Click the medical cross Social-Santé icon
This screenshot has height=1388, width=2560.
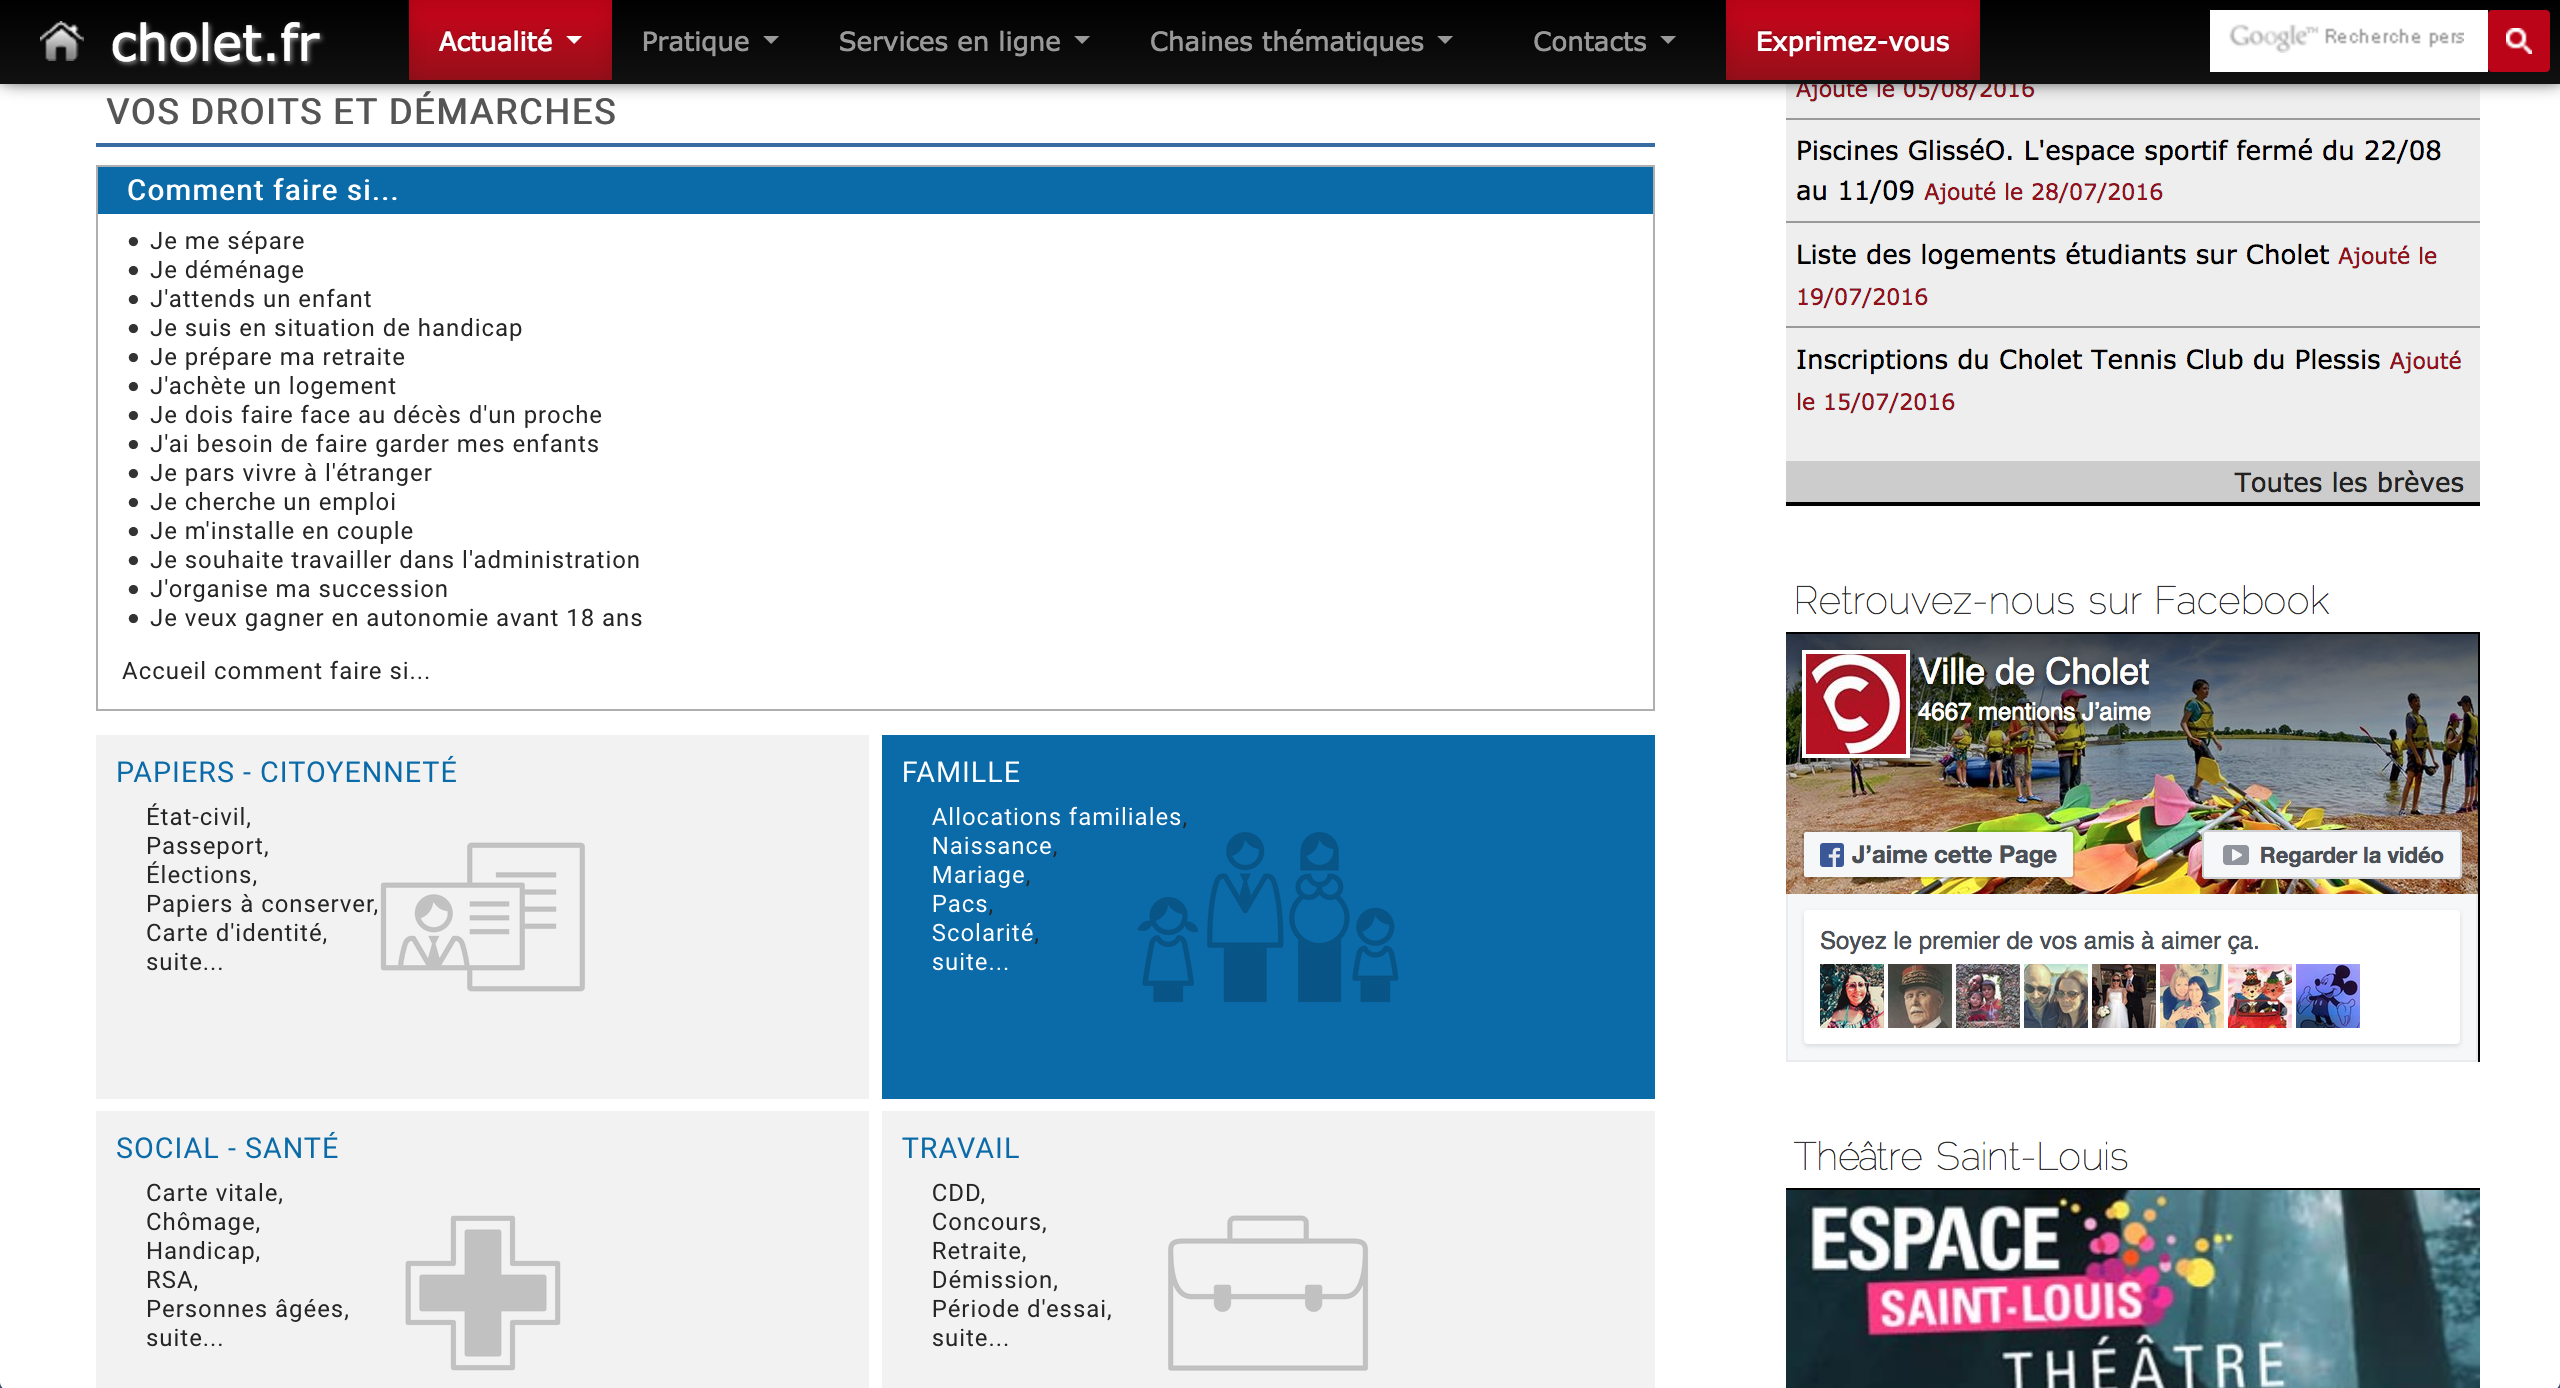483,1292
